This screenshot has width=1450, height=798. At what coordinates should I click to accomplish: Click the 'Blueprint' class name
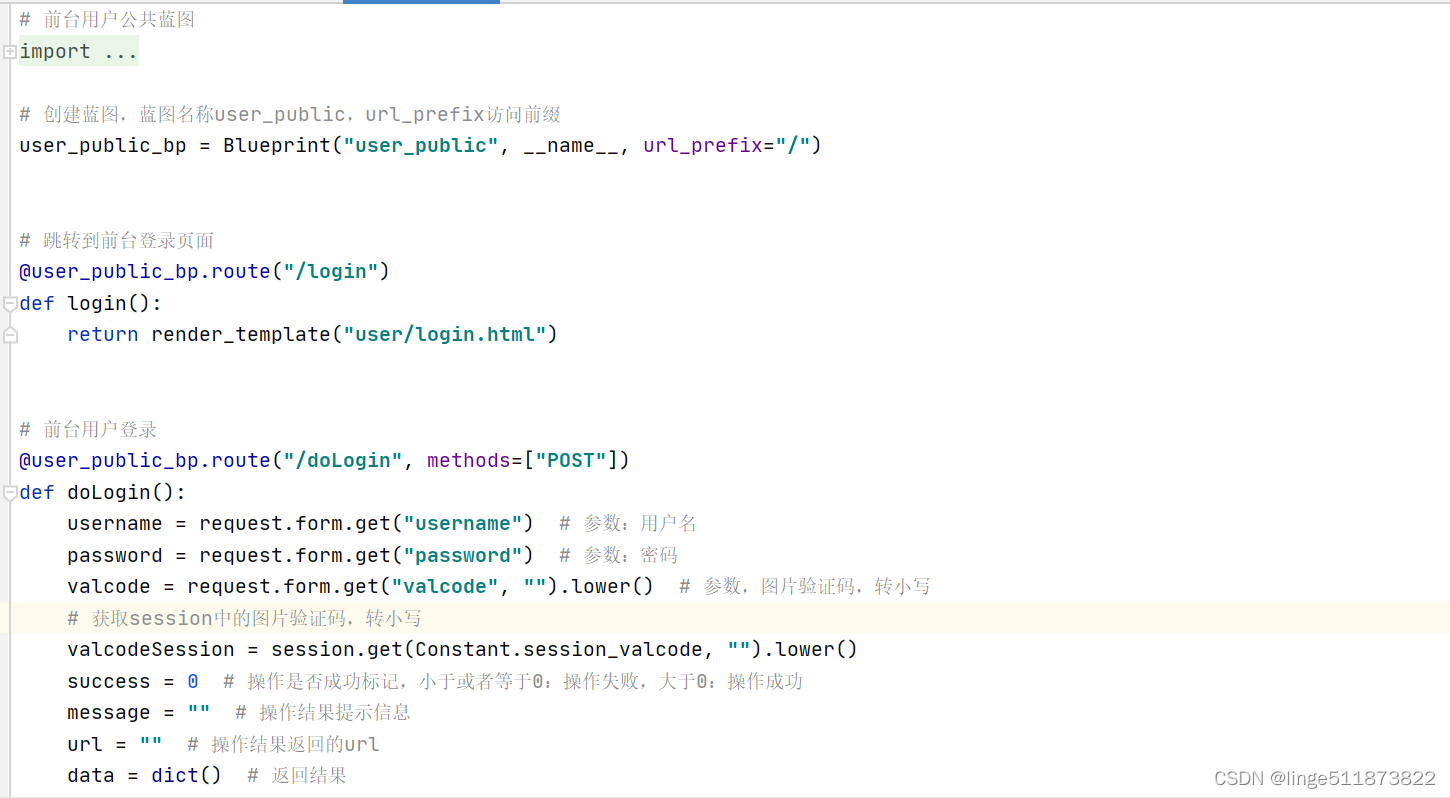[277, 145]
